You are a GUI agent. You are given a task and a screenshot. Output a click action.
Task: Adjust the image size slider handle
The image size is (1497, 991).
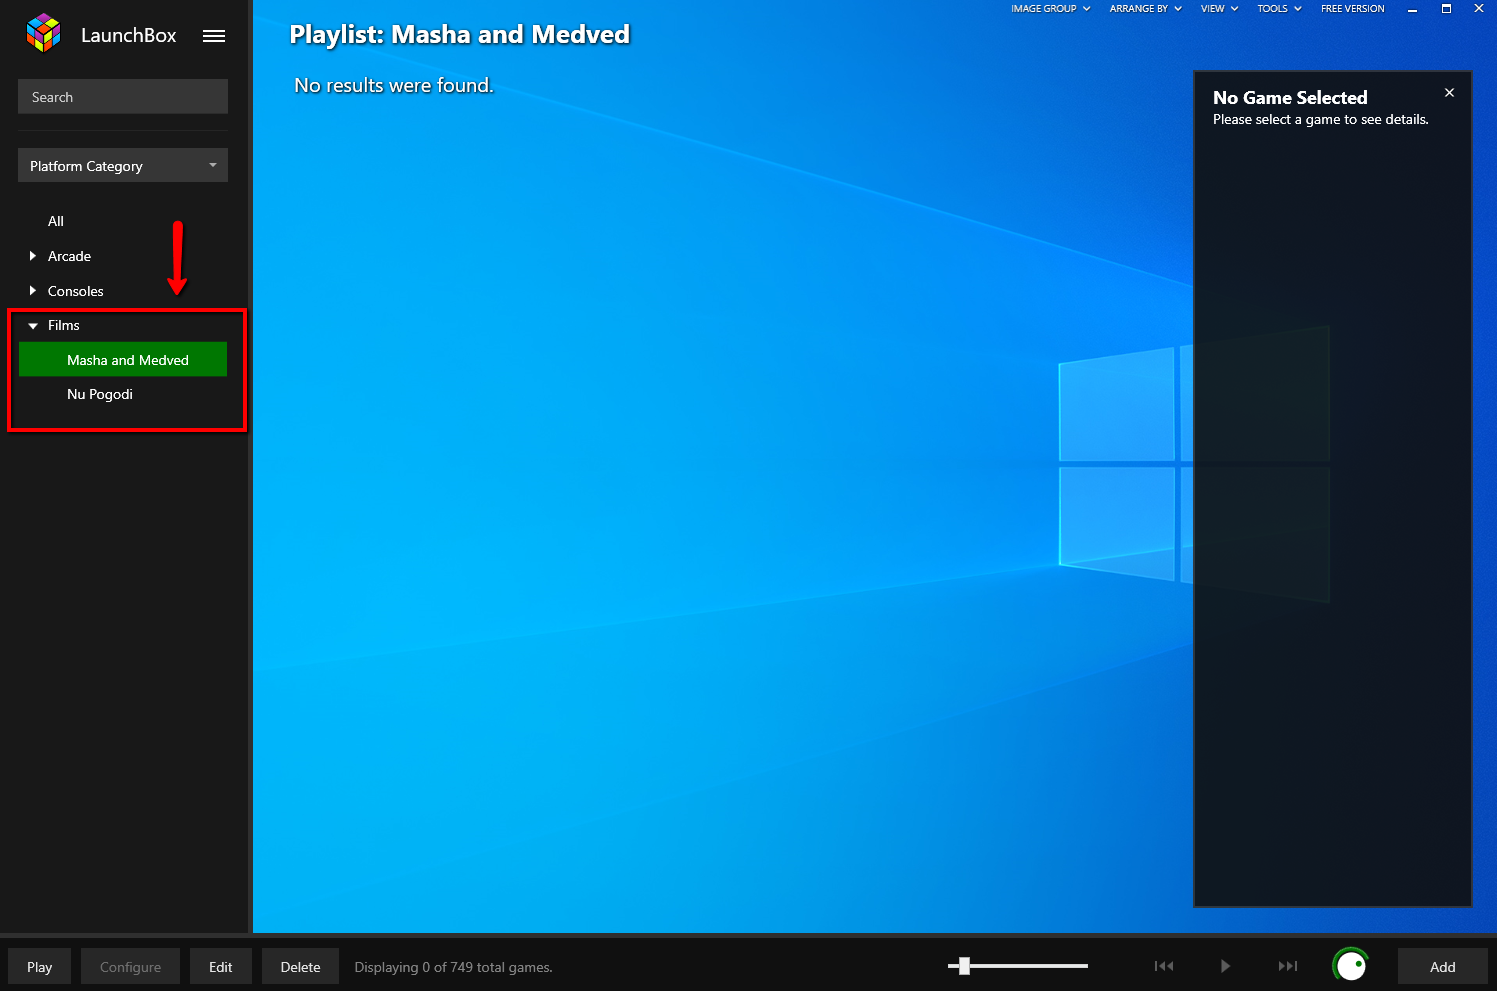[x=964, y=966]
